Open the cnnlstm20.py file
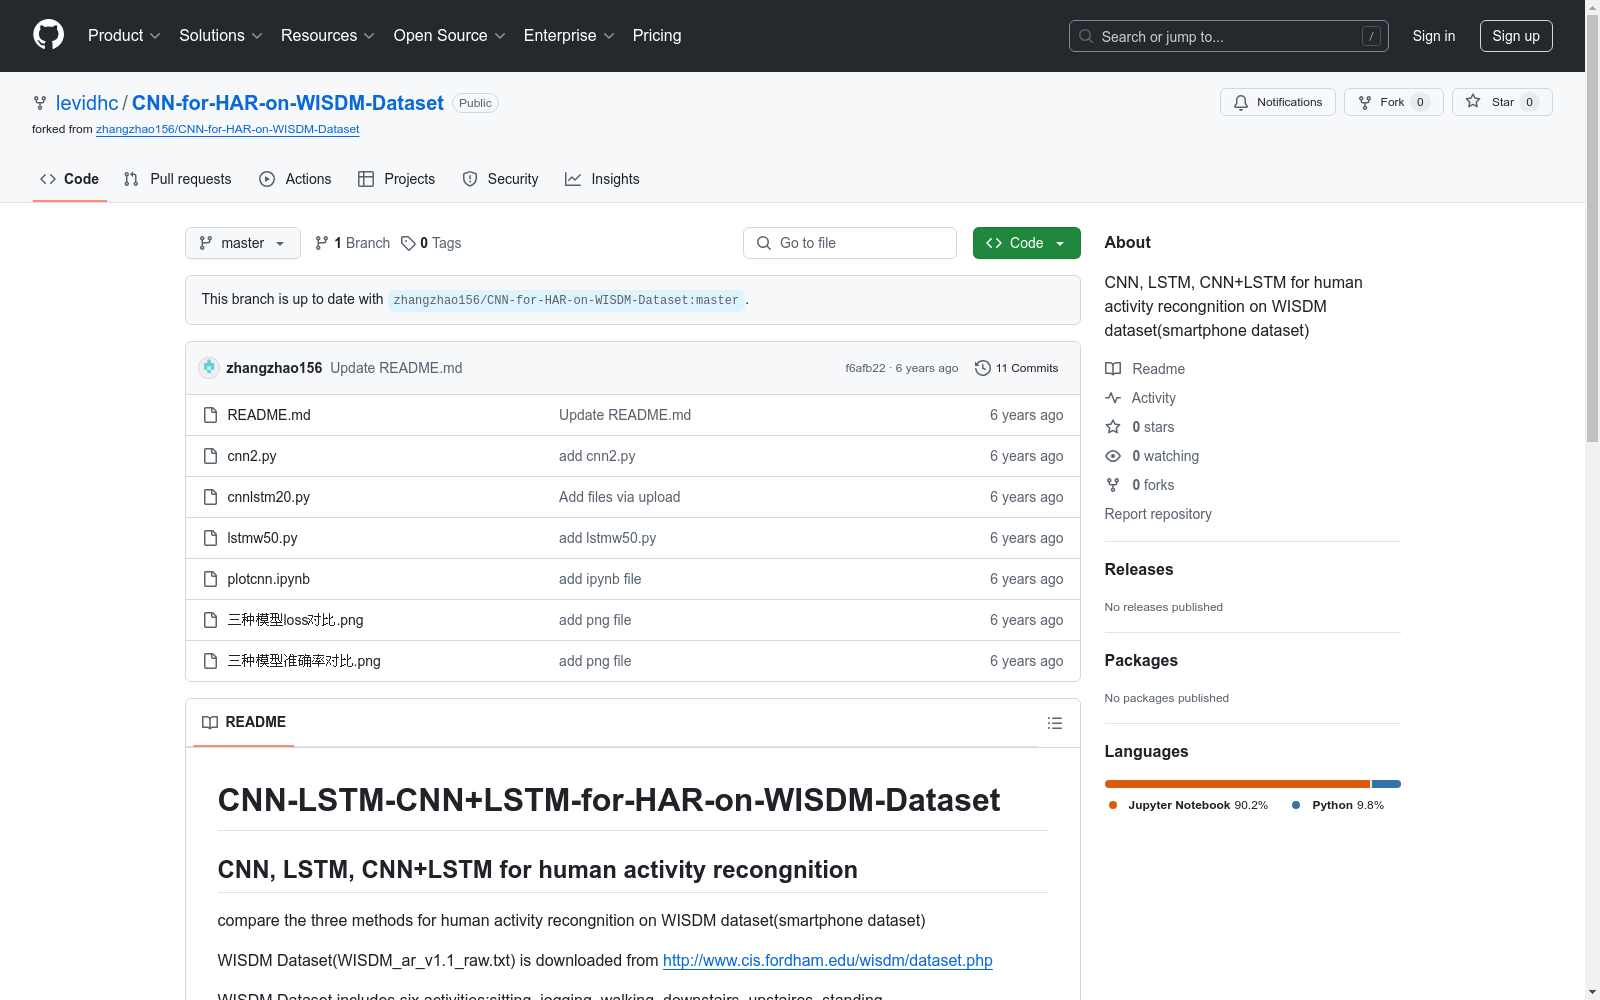Screen dimensions: 1600x1000 point(268,497)
